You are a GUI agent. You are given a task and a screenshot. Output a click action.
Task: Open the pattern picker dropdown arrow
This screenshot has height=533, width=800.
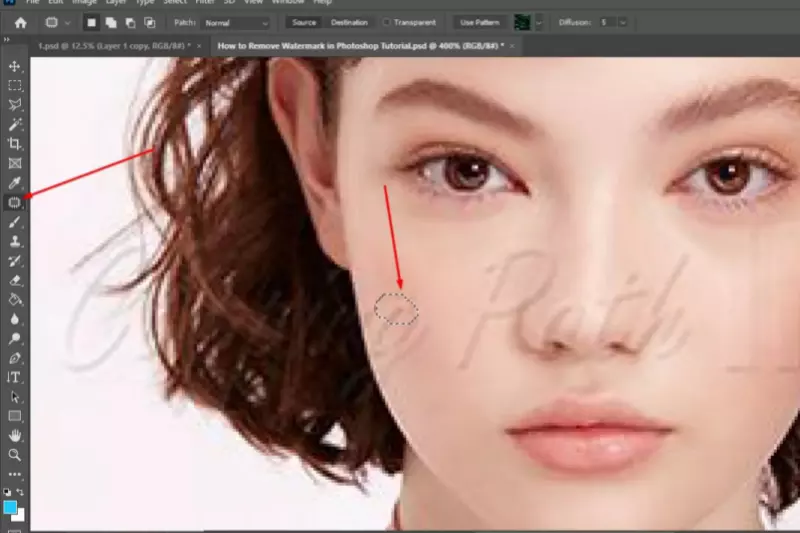(x=538, y=23)
